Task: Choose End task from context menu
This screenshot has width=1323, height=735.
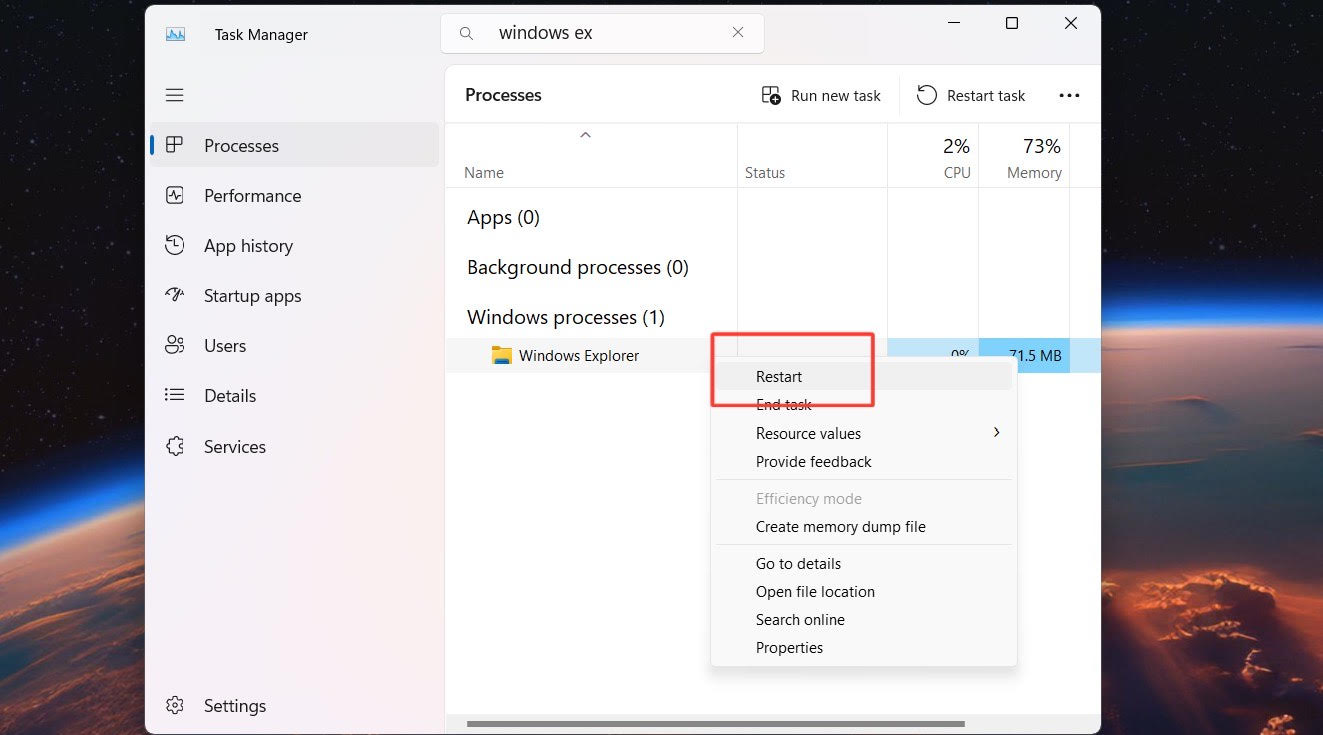Action: click(x=784, y=405)
